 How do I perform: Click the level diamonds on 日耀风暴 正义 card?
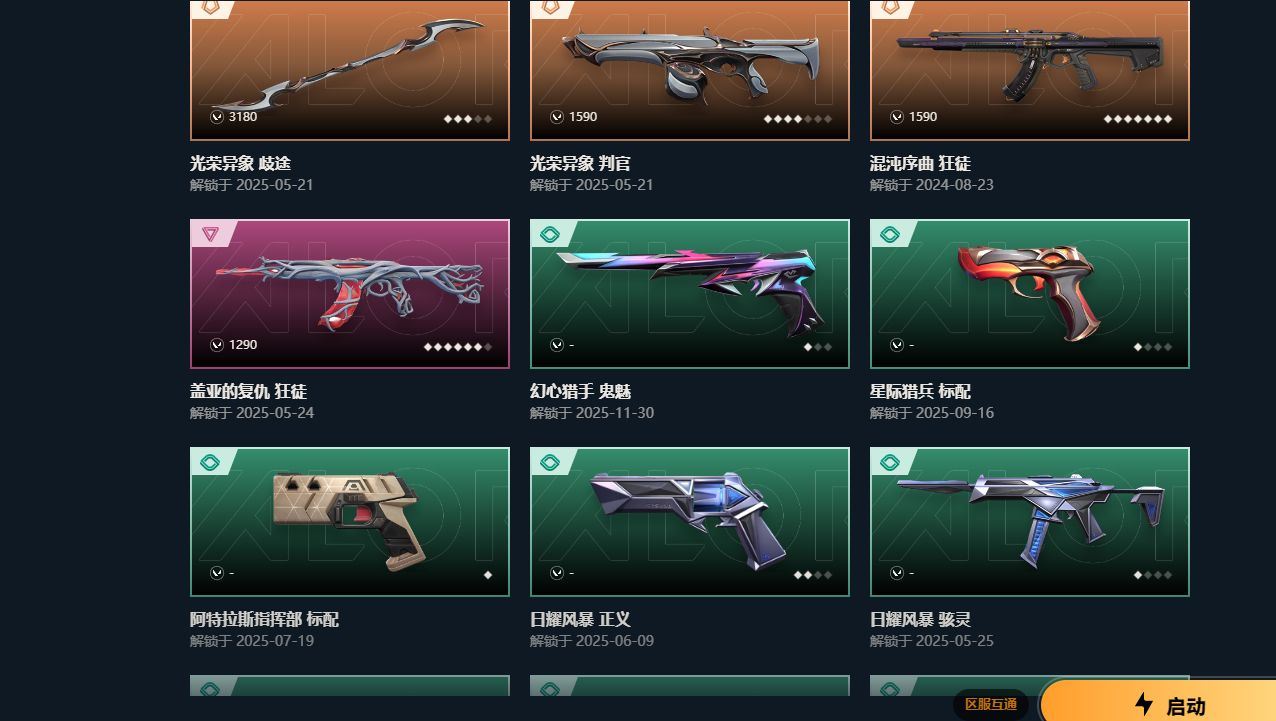pos(813,575)
